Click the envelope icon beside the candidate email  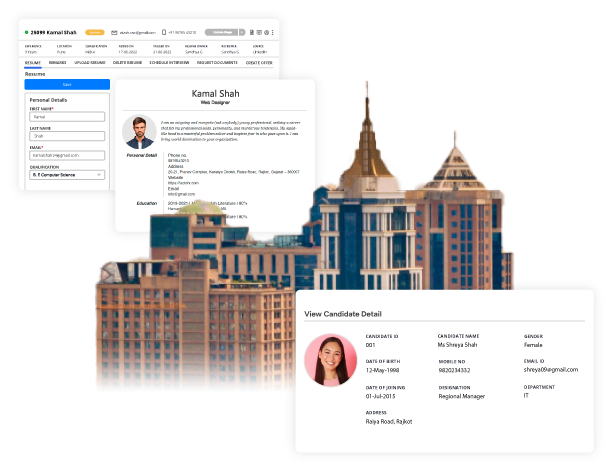click(116, 32)
